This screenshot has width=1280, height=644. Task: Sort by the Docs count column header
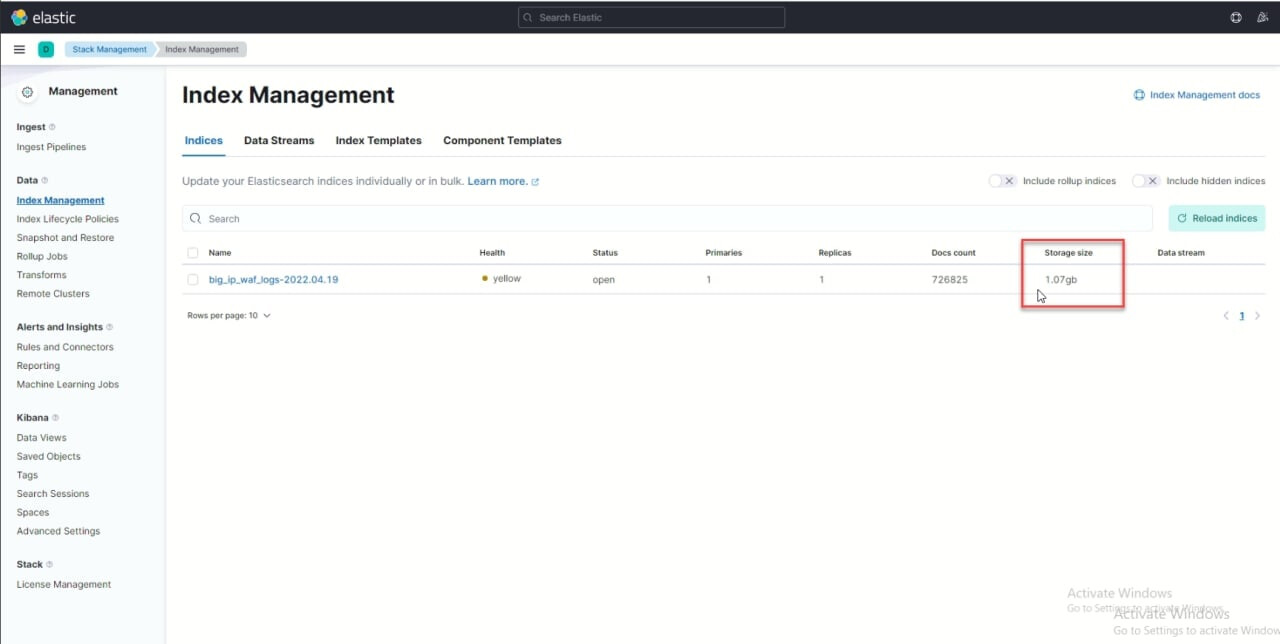coord(953,253)
